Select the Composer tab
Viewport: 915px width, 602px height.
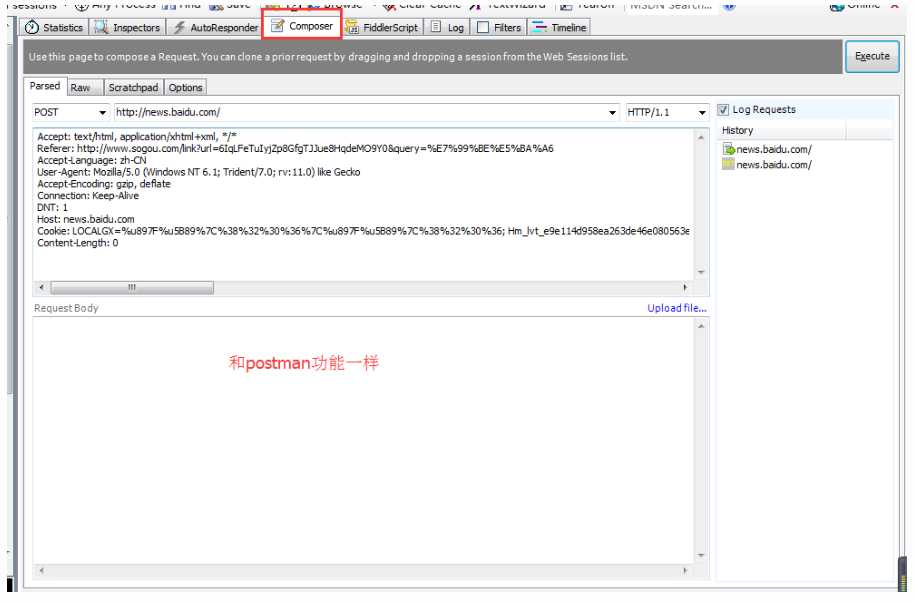(x=302, y=26)
